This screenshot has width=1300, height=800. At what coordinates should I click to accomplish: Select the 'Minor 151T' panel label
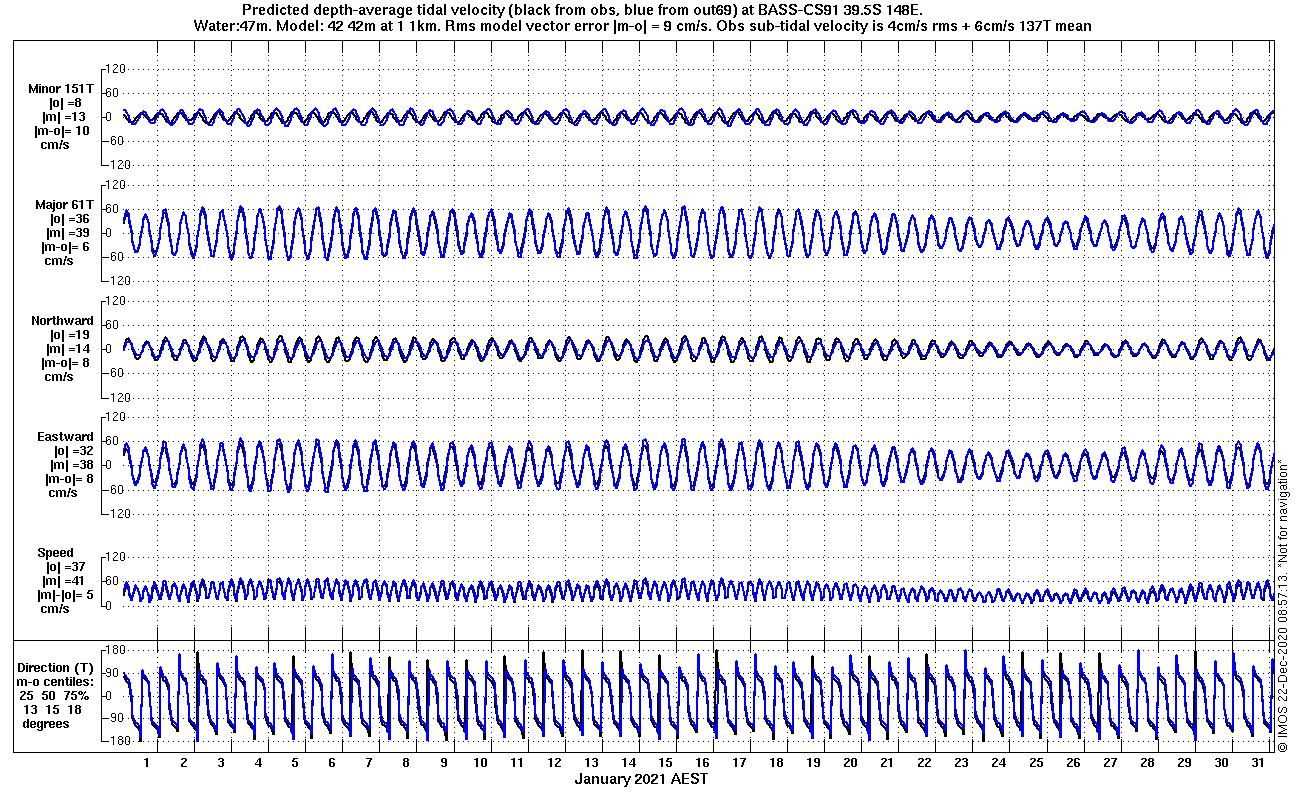61,89
